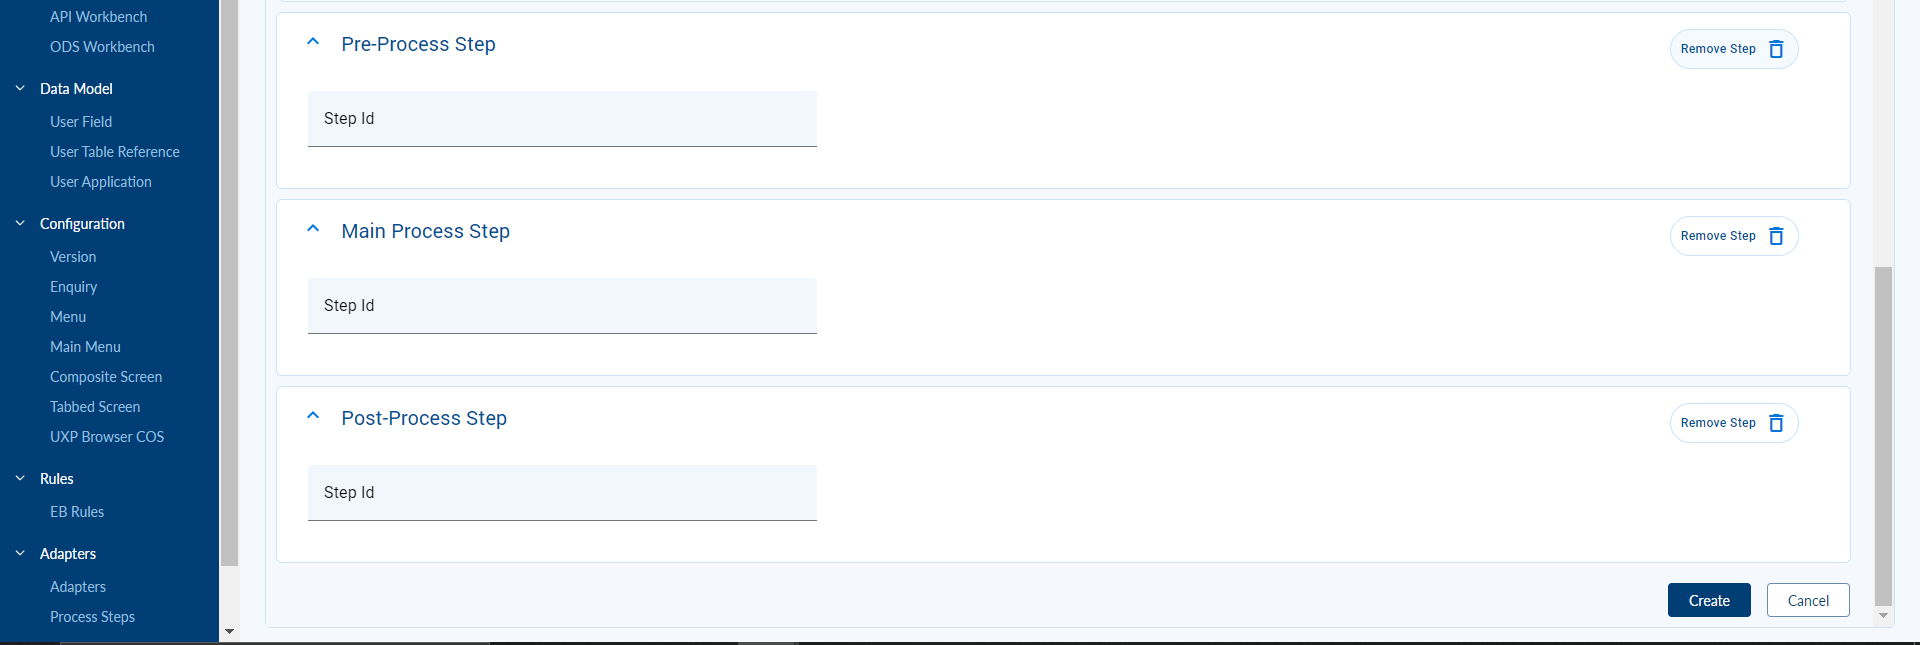Open Process Steps in sidebar

coord(92,617)
